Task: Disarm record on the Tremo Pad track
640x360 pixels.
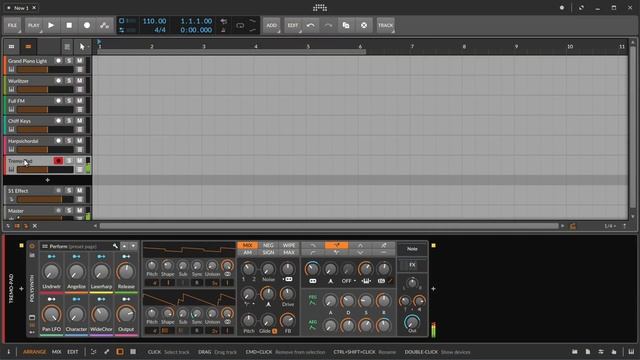Action: 58,161
